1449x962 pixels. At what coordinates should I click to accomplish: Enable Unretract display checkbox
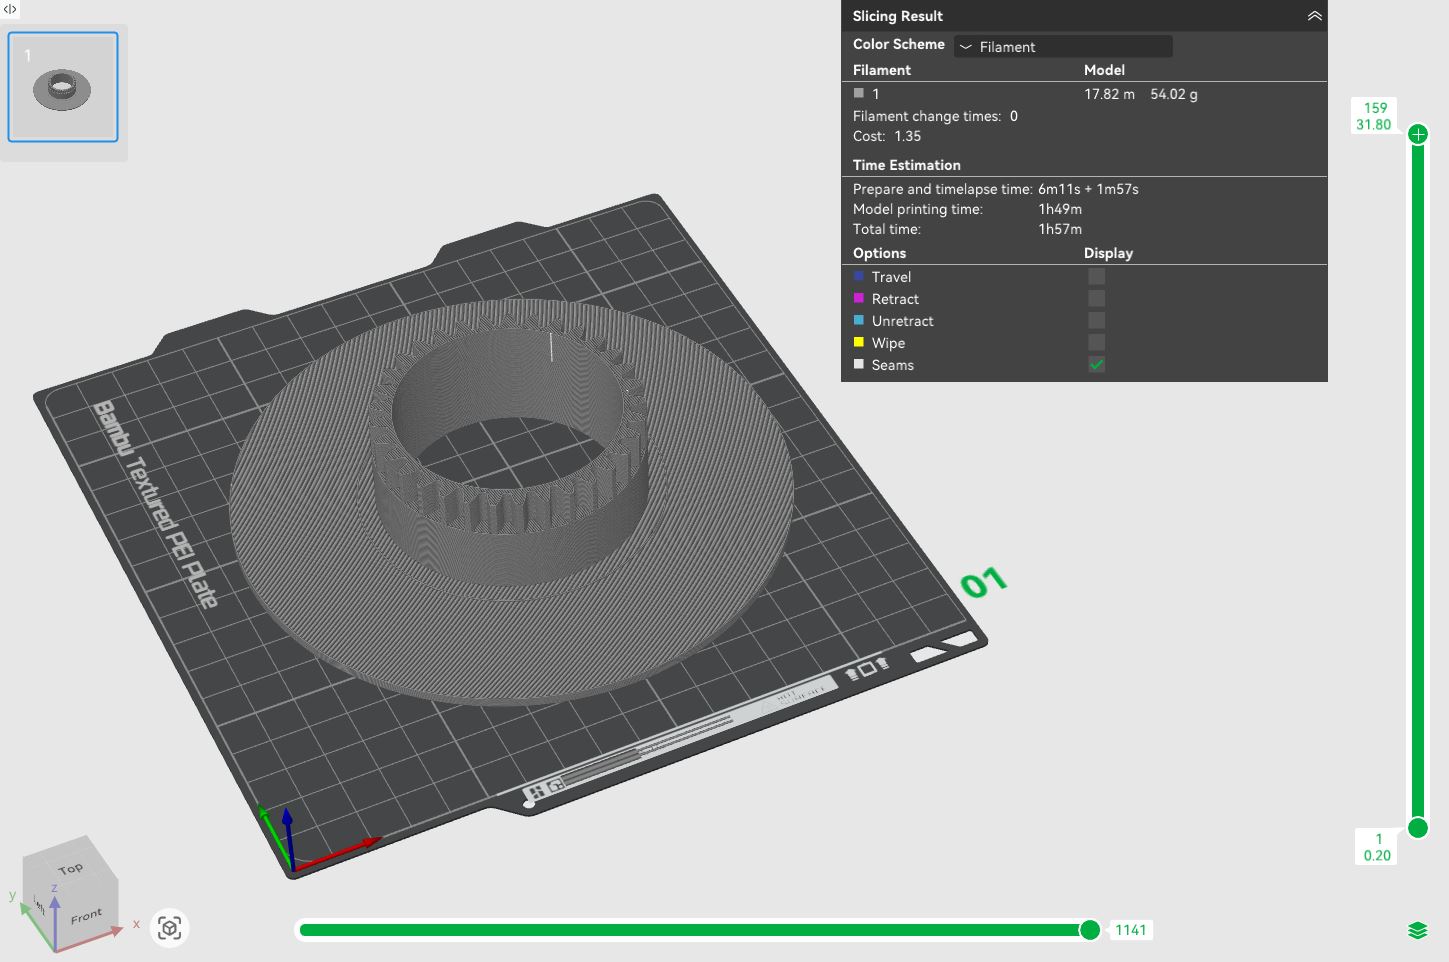pyautogui.click(x=1097, y=321)
